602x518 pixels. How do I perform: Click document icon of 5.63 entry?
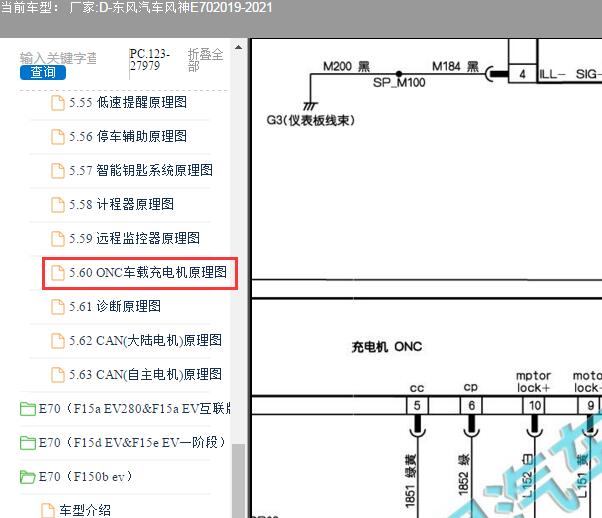point(58,375)
